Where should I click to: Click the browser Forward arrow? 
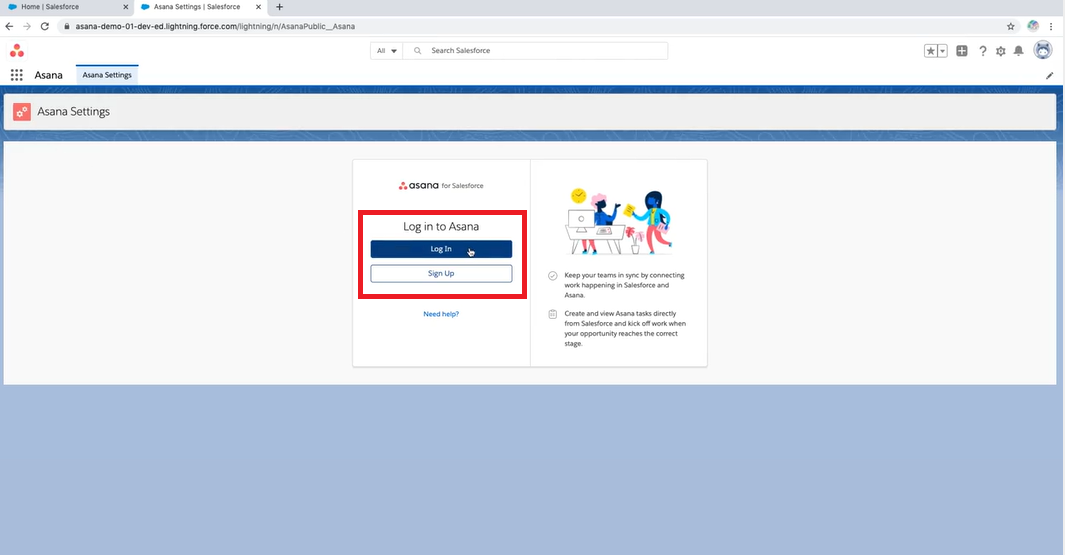click(x=26, y=26)
